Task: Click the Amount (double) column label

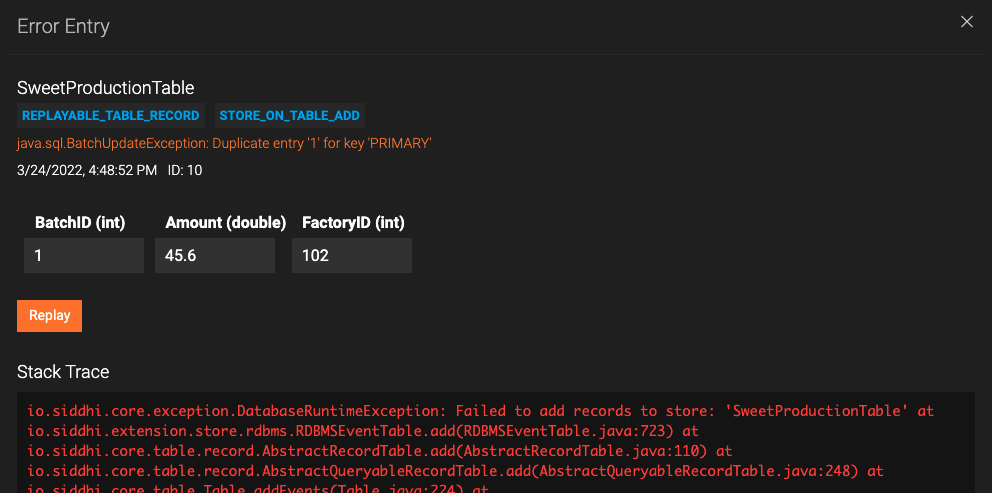Action: (226, 223)
